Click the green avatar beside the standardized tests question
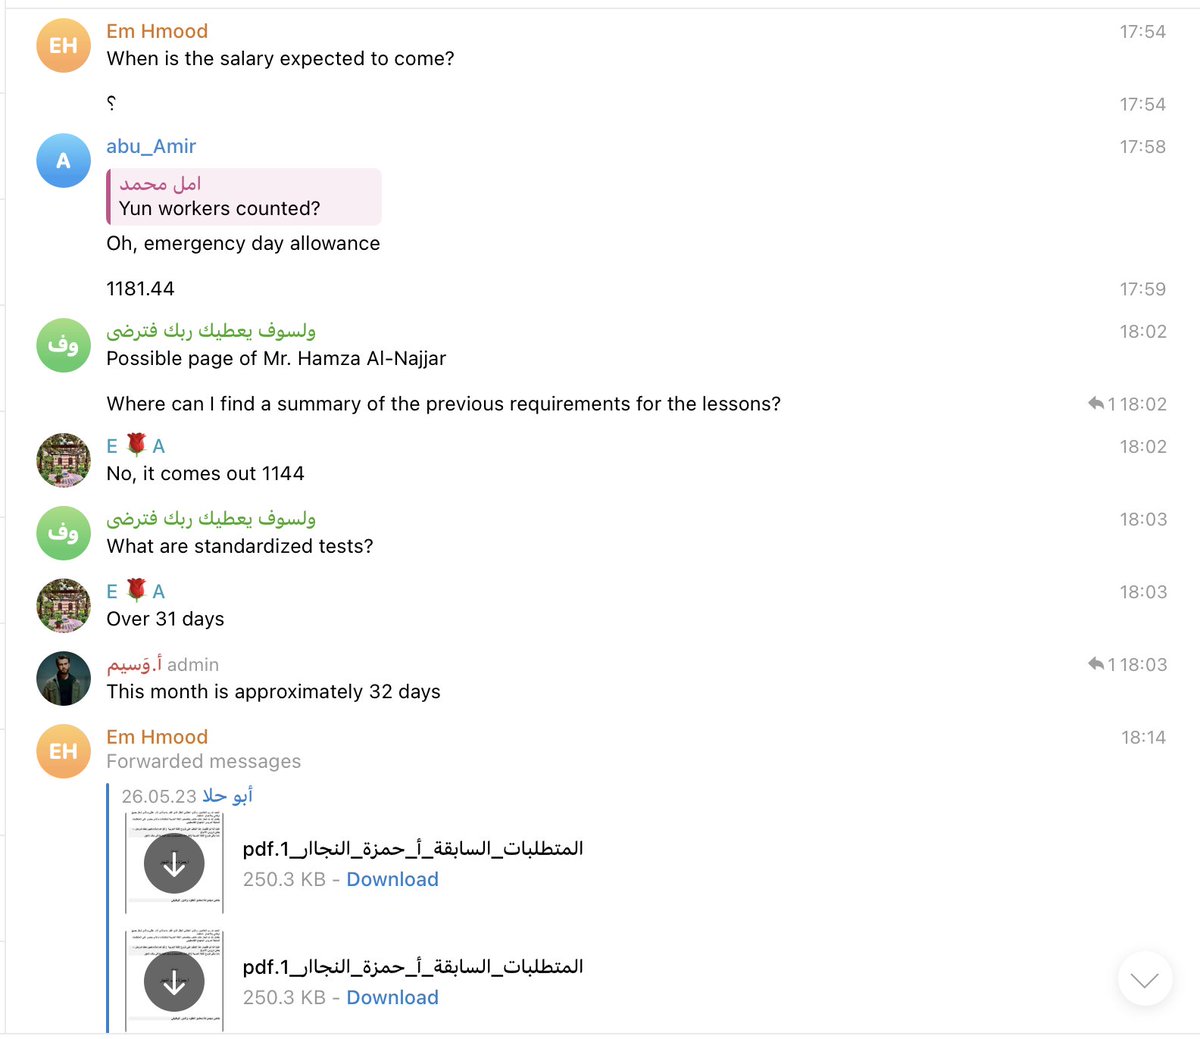The image size is (1200, 1039). pos(63,532)
